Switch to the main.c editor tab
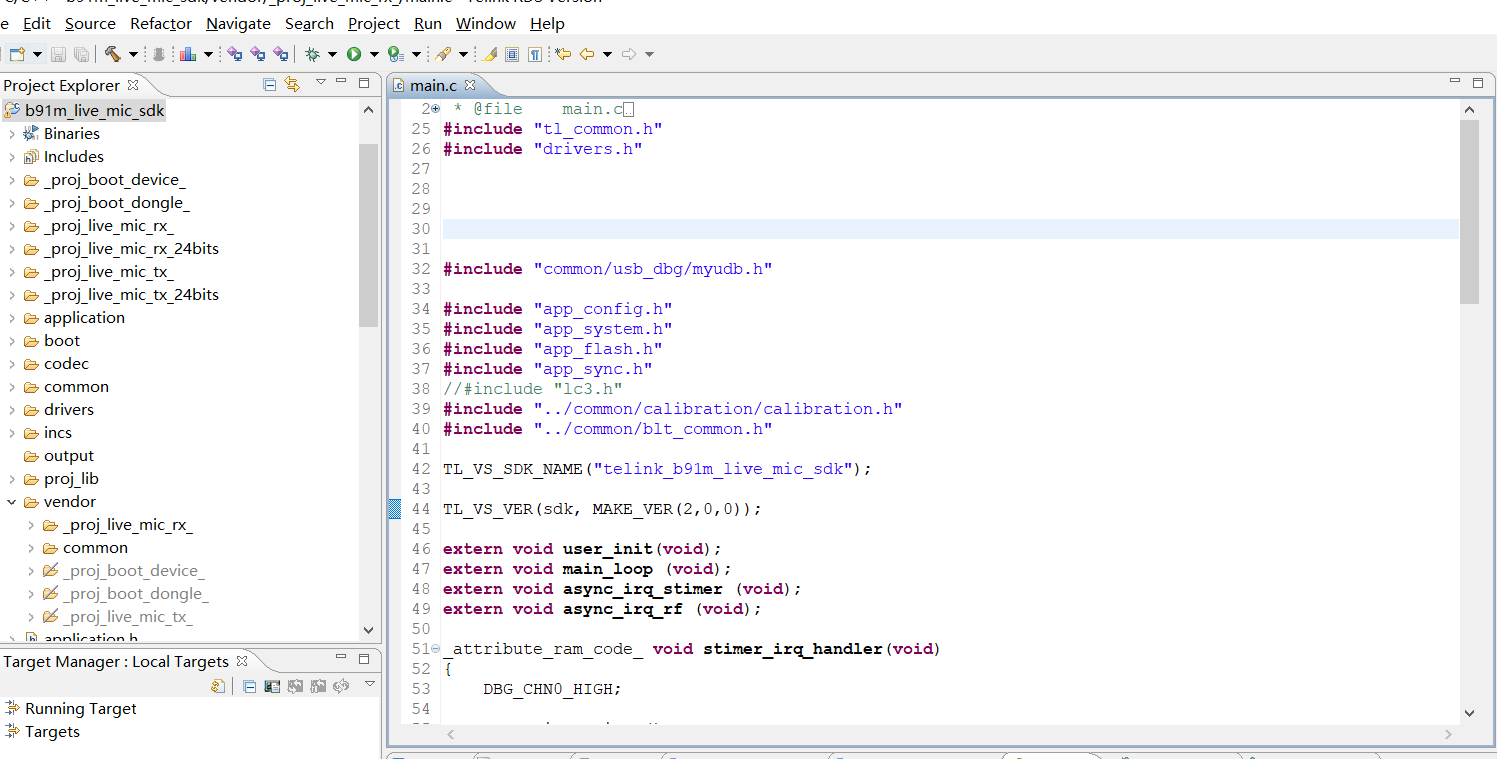This screenshot has width=1497, height=759. [432, 86]
